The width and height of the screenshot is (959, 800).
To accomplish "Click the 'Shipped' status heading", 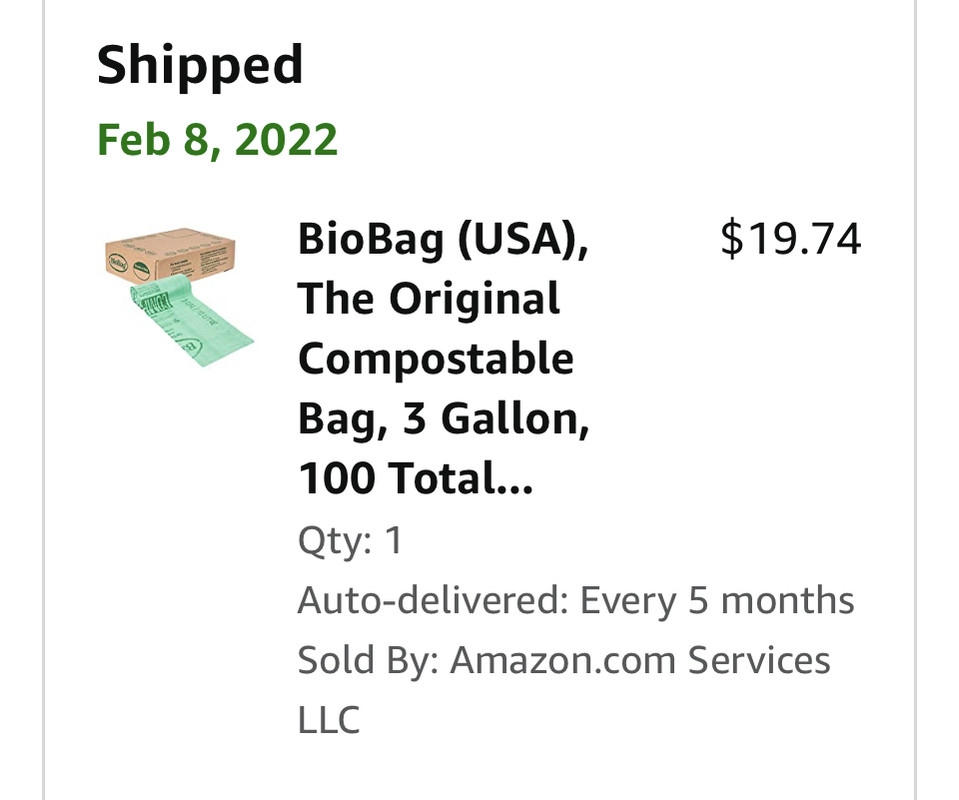I will point(200,66).
